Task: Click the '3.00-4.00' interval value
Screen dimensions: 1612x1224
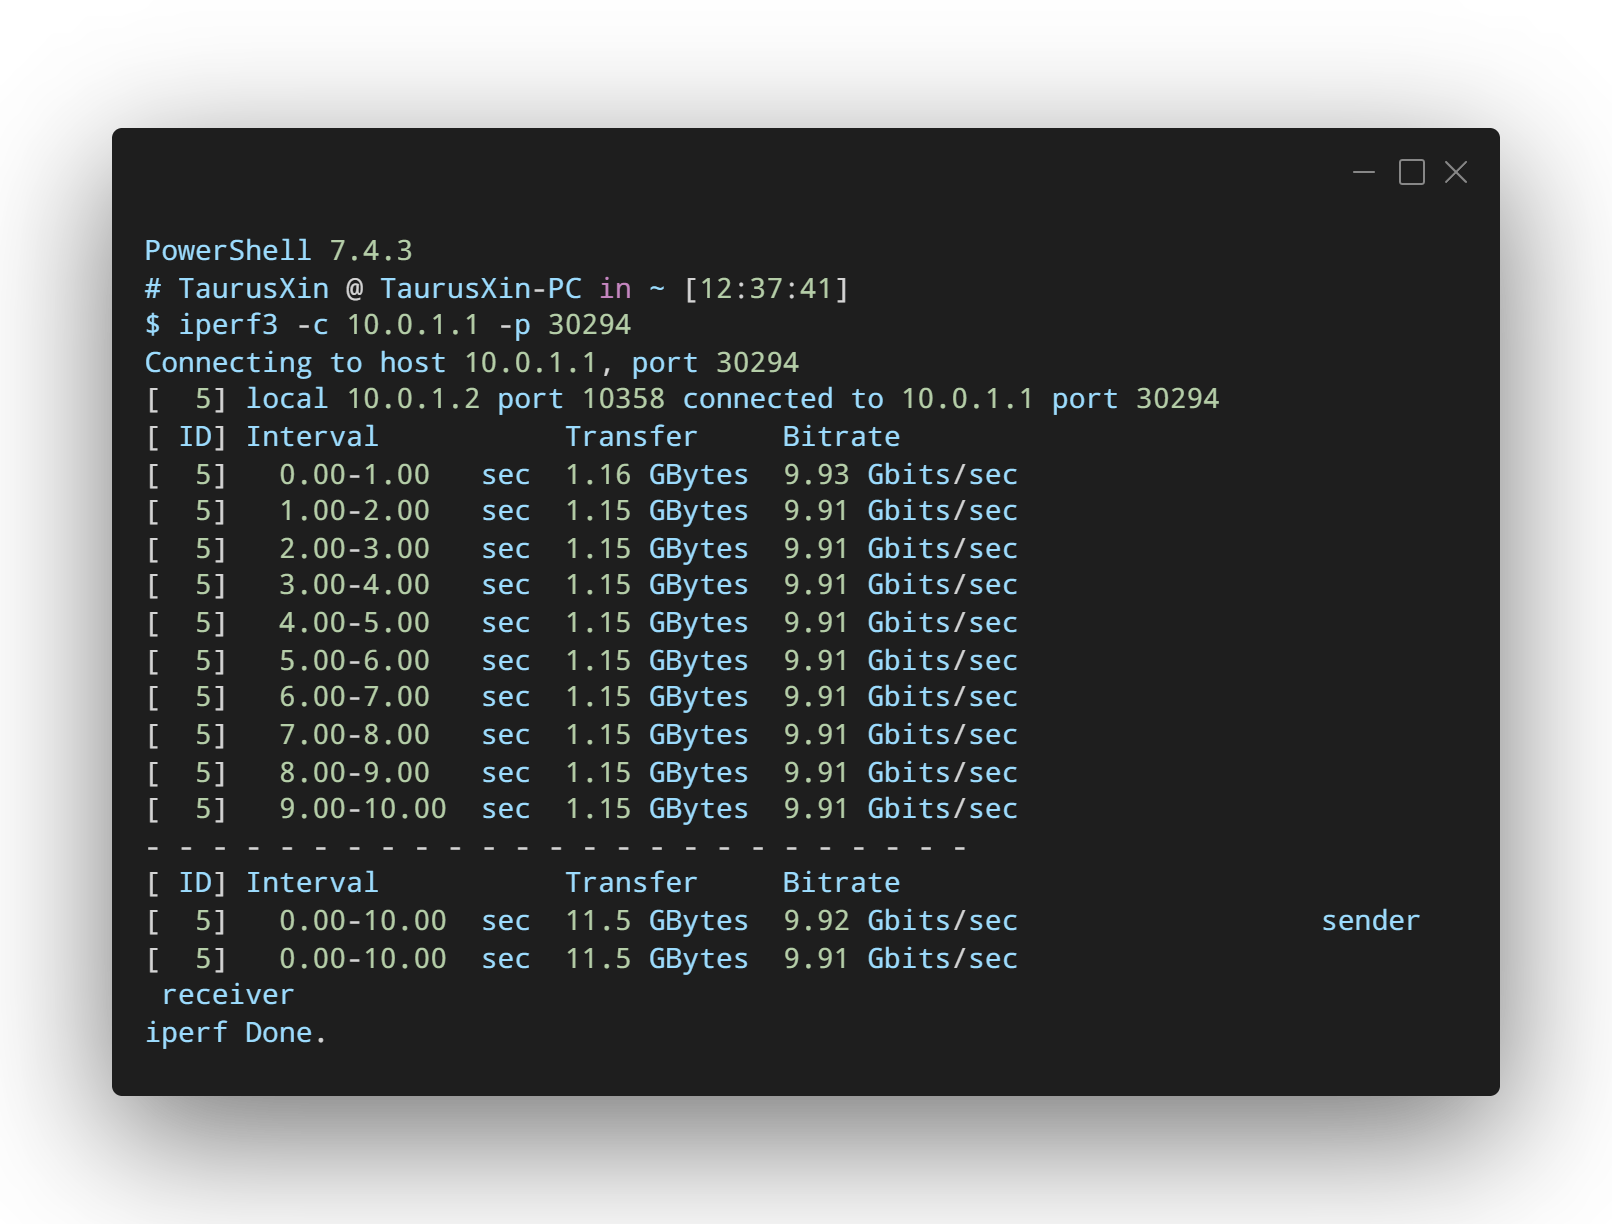Action: click(x=354, y=585)
